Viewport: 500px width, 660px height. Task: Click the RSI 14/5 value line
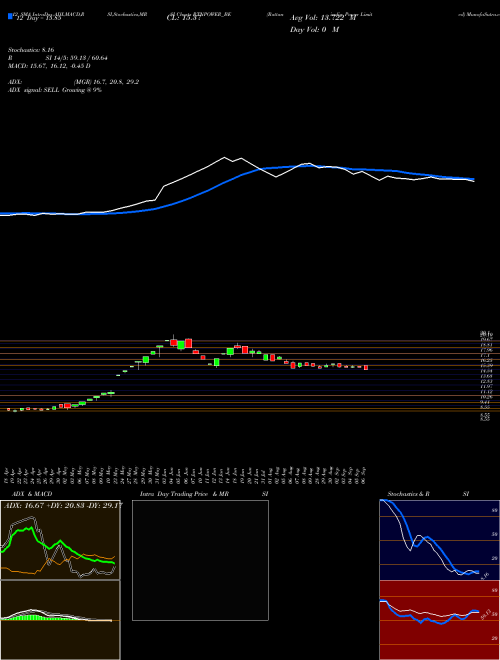click(58, 58)
